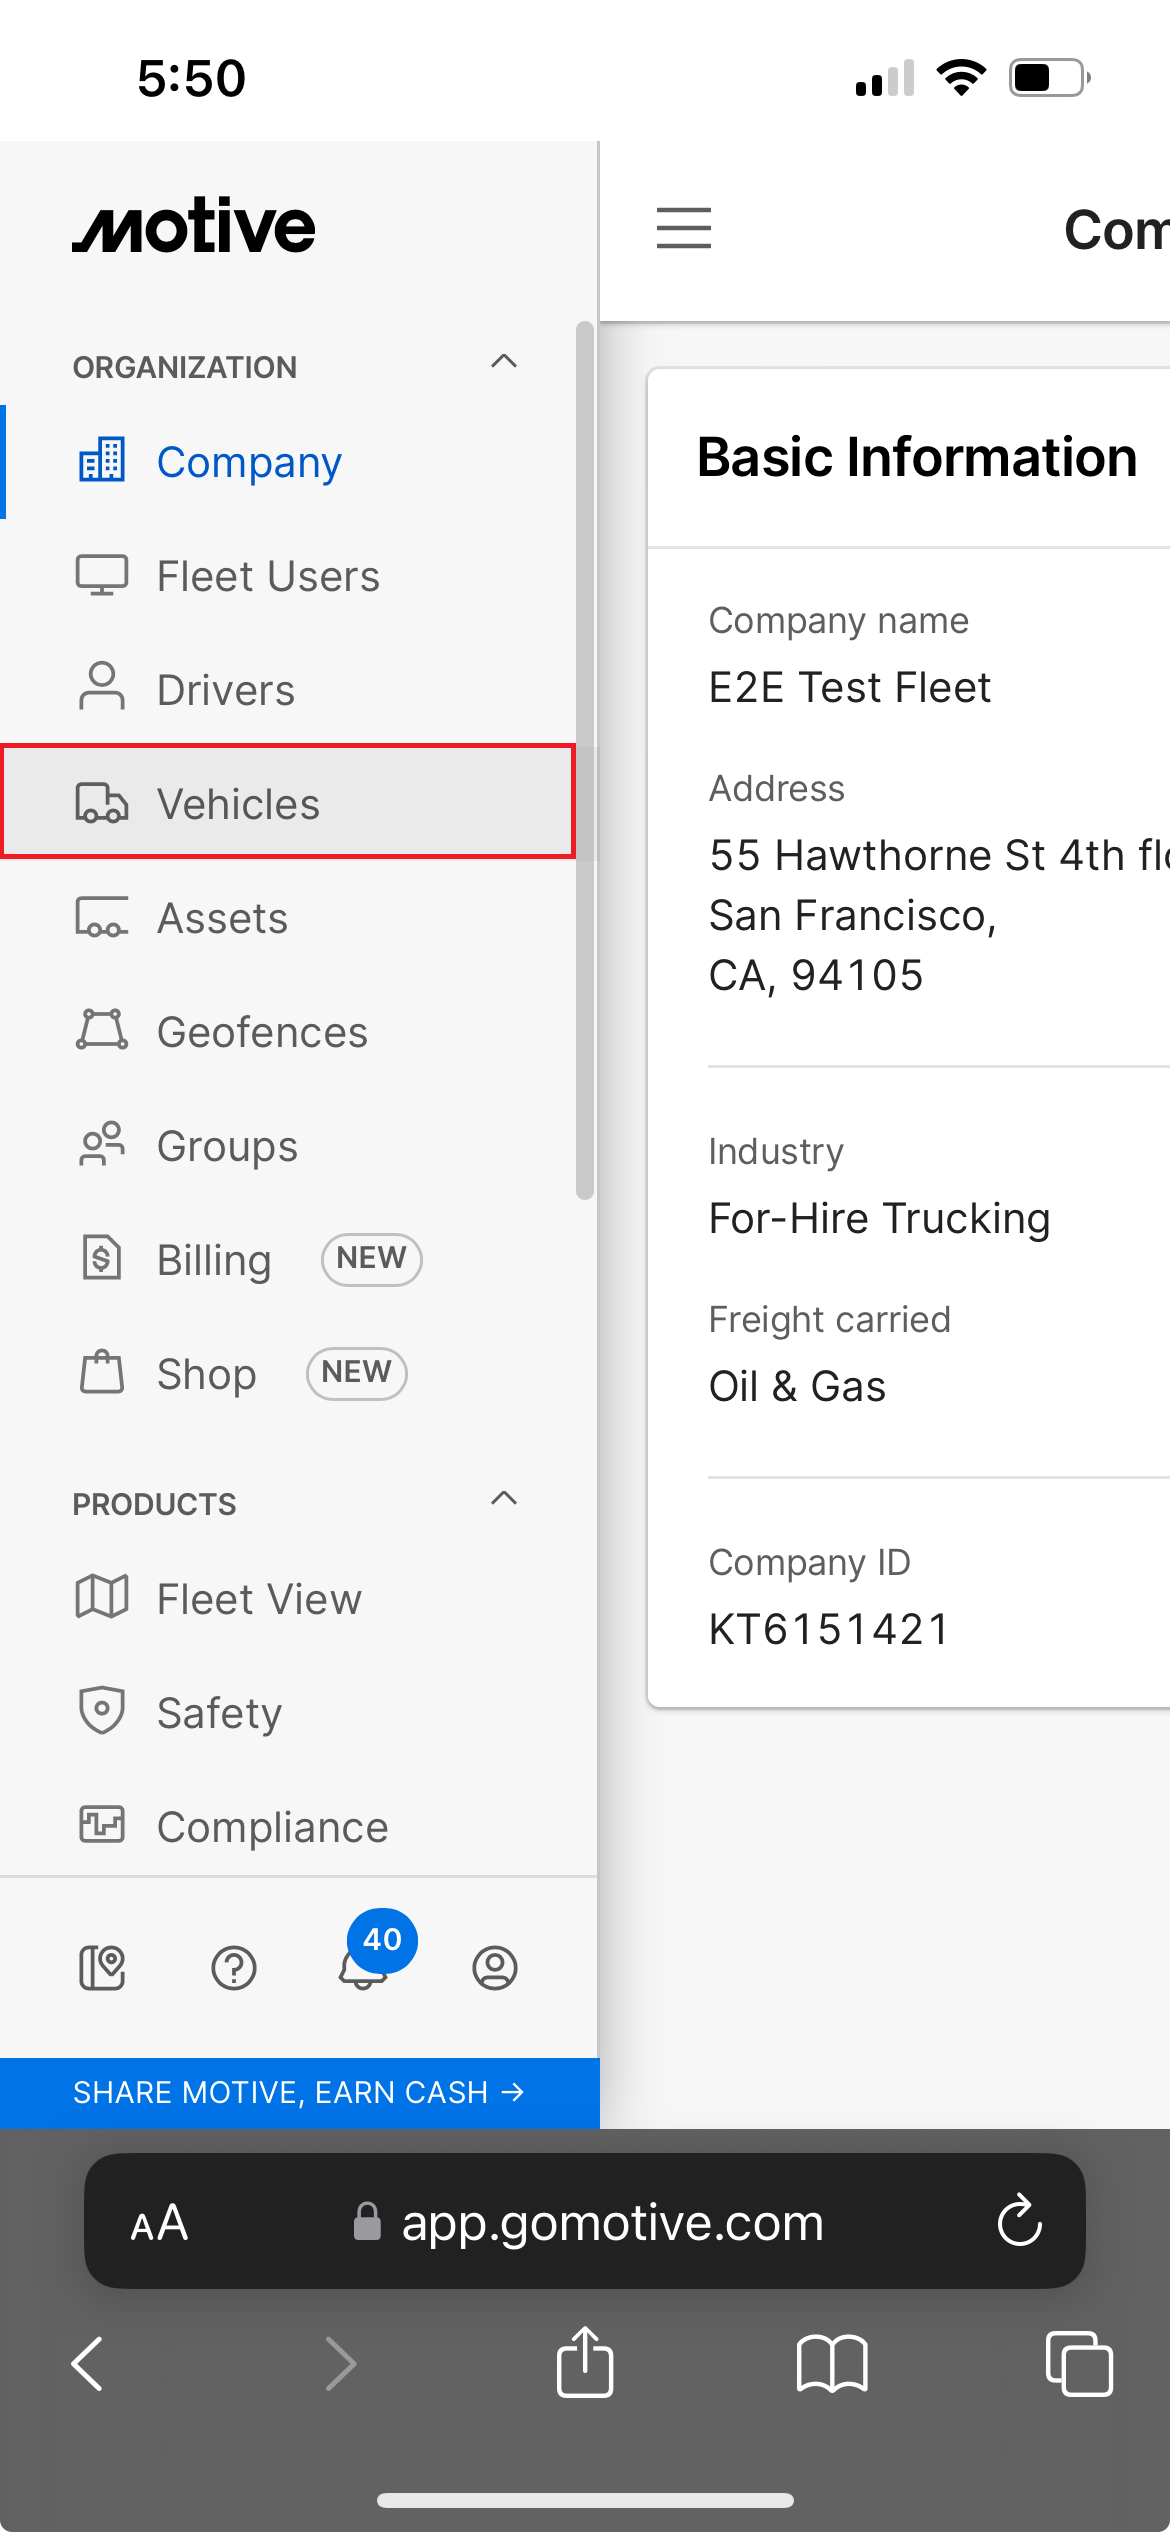Click the Groups people icon
Viewport: 1170px width, 2532px height.
pos(102,1144)
